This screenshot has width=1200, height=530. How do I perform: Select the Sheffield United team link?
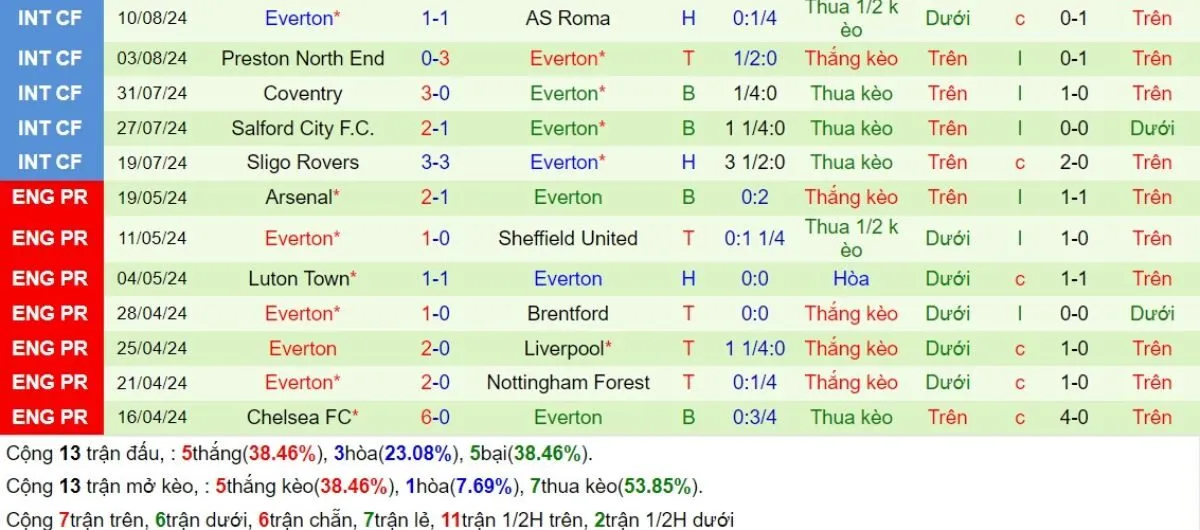[567, 238]
